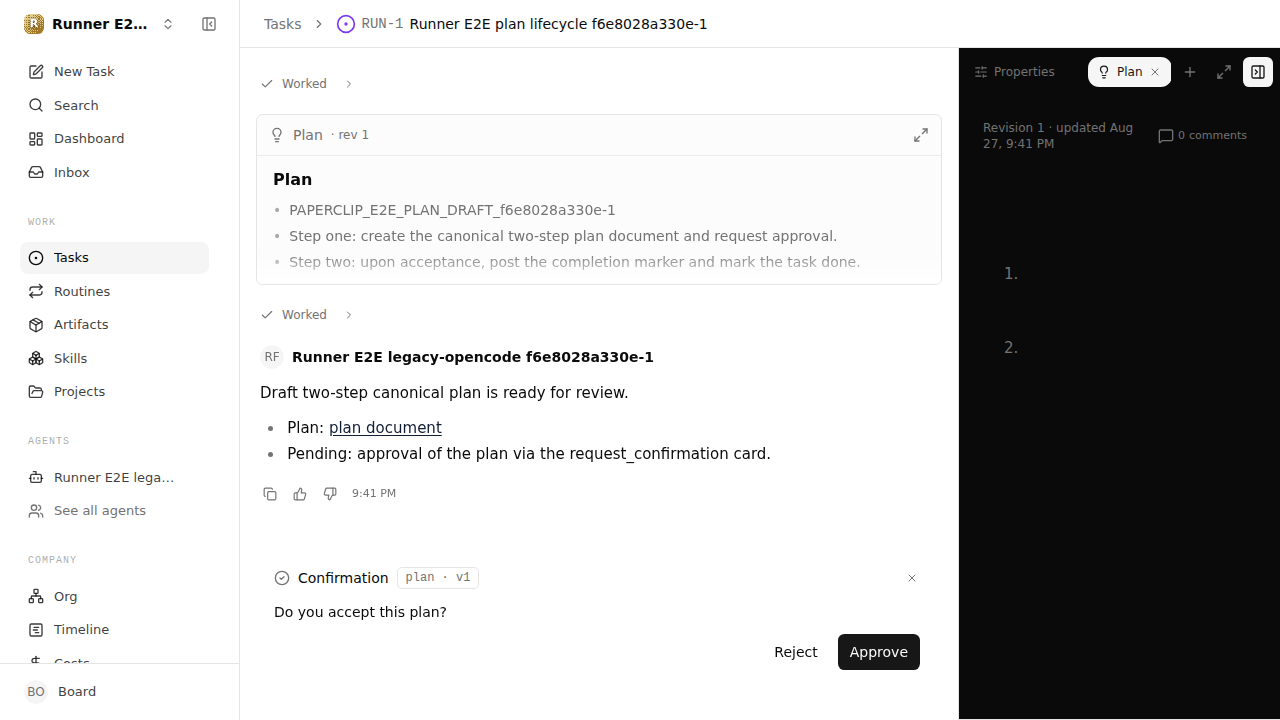
Task: Select Tasks in the Work section
Action: pos(114,258)
